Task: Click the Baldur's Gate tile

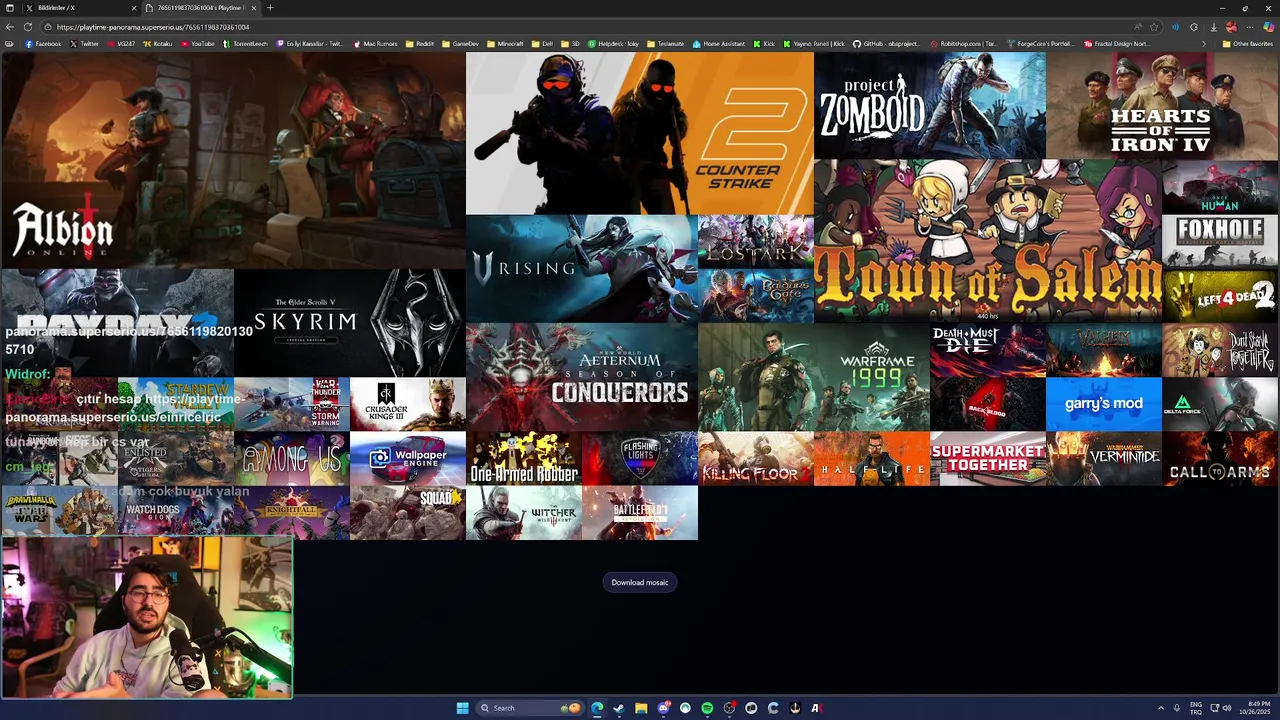Action: coord(755,295)
